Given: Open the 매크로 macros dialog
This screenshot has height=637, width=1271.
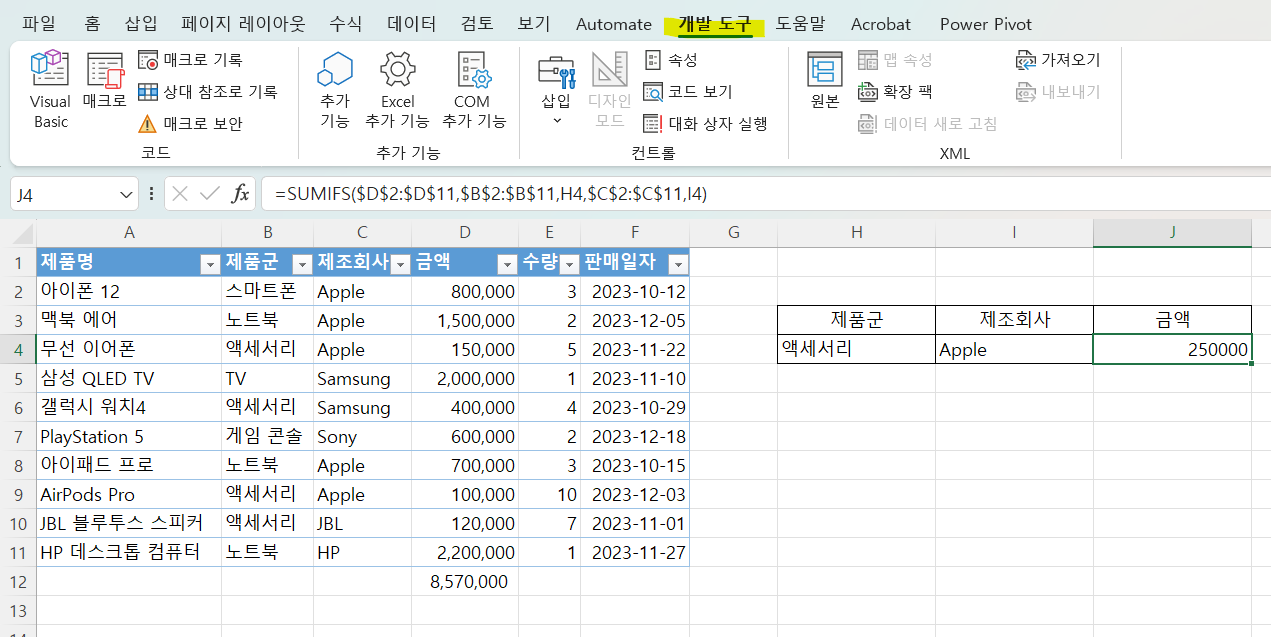Looking at the screenshot, I should click(x=104, y=80).
